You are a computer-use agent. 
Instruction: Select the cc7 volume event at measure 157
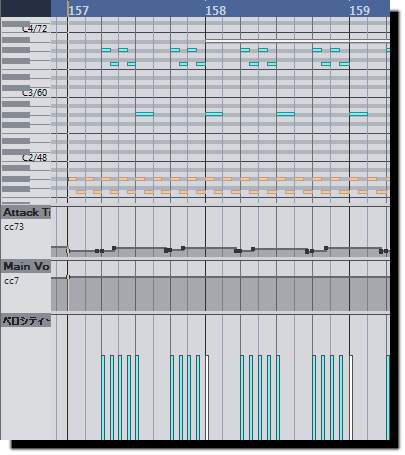coord(68,277)
